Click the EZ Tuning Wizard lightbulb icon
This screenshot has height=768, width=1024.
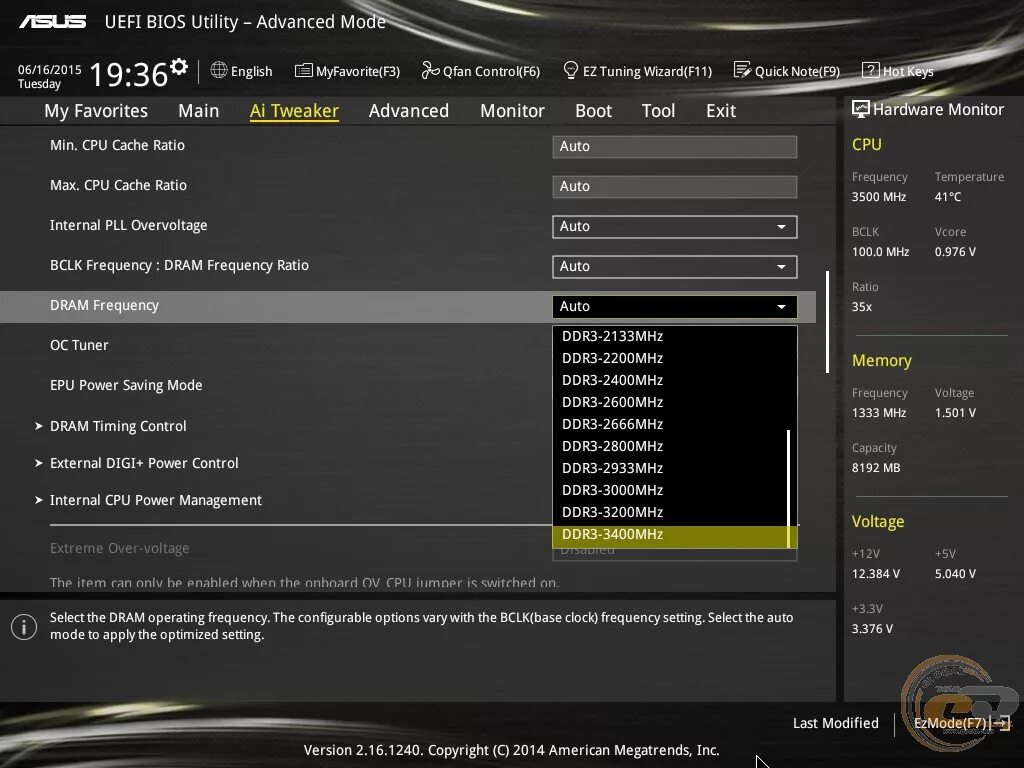point(571,70)
